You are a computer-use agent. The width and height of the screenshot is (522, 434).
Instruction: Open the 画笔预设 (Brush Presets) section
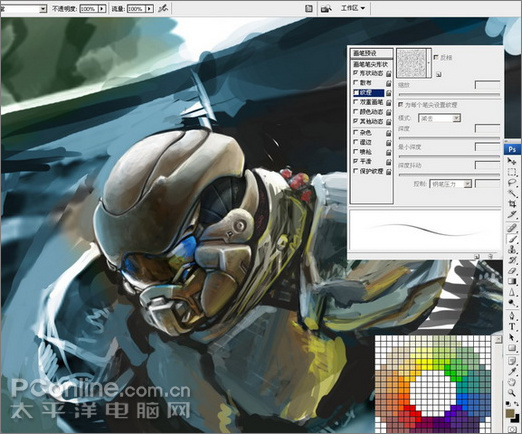click(371, 53)
